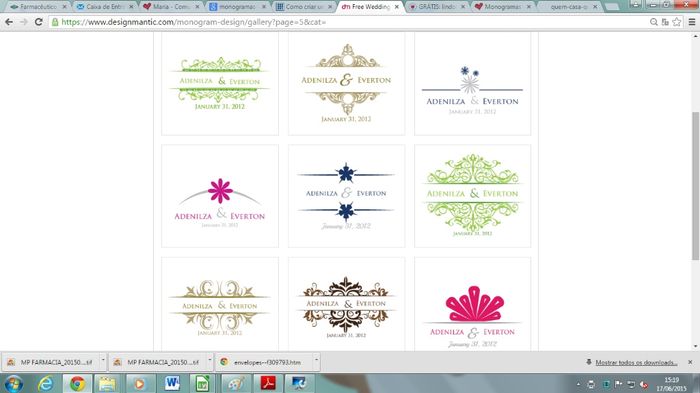700x393 pixels.
Task: Select the green ornate banner monogram
Action: 220,83
